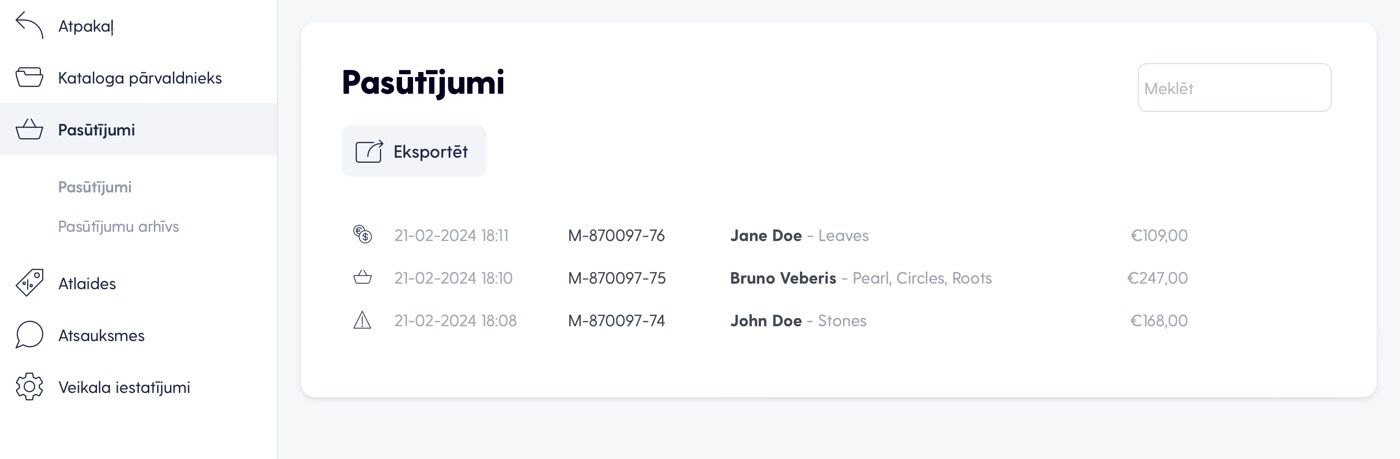Click the gear icon for Veikala iestatījumi
The width and height of the screenshot is (1400, 459).
click(29, 387)
